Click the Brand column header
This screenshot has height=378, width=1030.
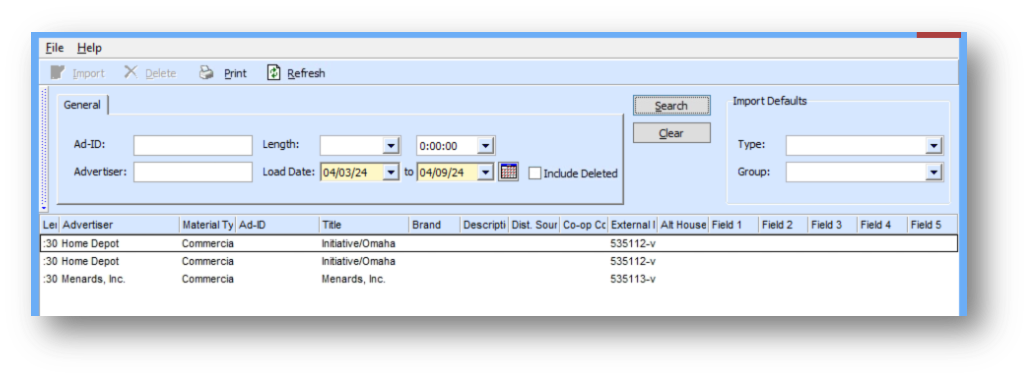click(x=434, y=225)
